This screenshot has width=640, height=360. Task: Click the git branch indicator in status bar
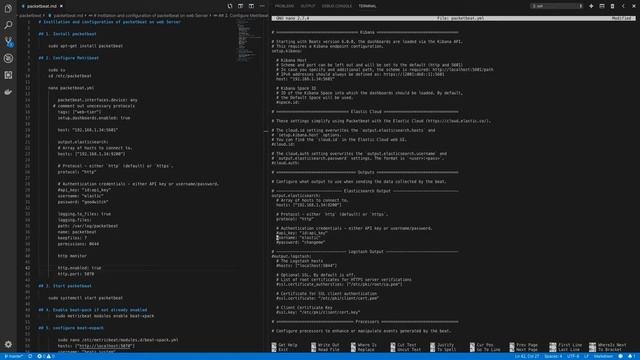click(13, 356)
